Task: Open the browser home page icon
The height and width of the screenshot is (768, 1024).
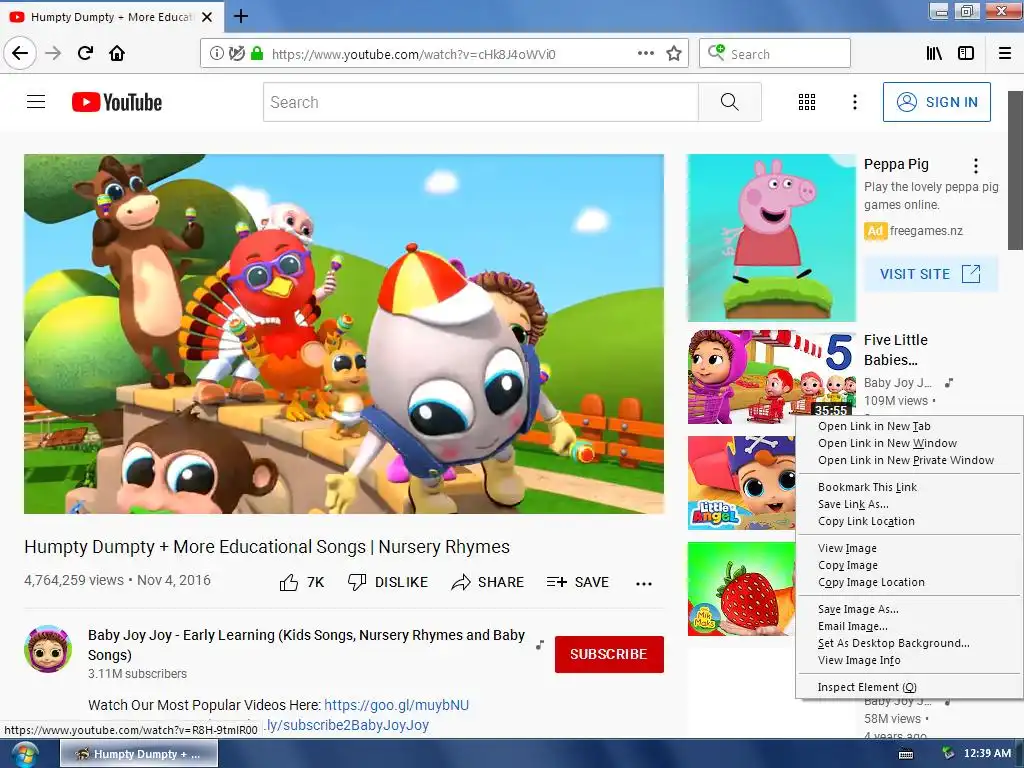Action: coord(117,53)
